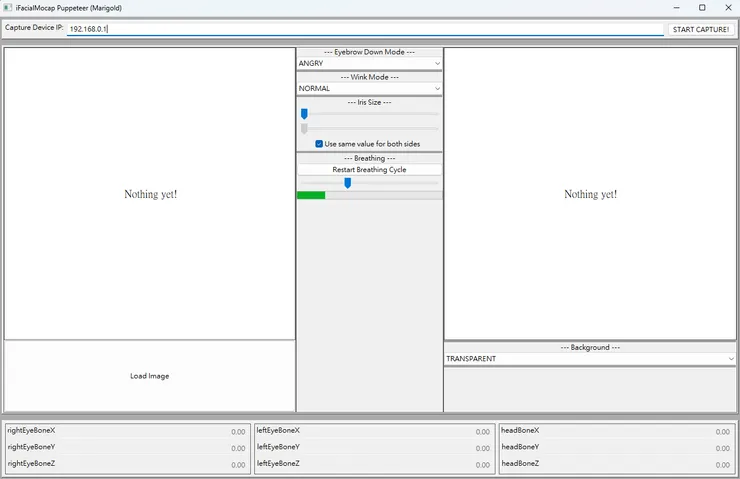Click Restart Breathing Cycle button

coord(369,169)
